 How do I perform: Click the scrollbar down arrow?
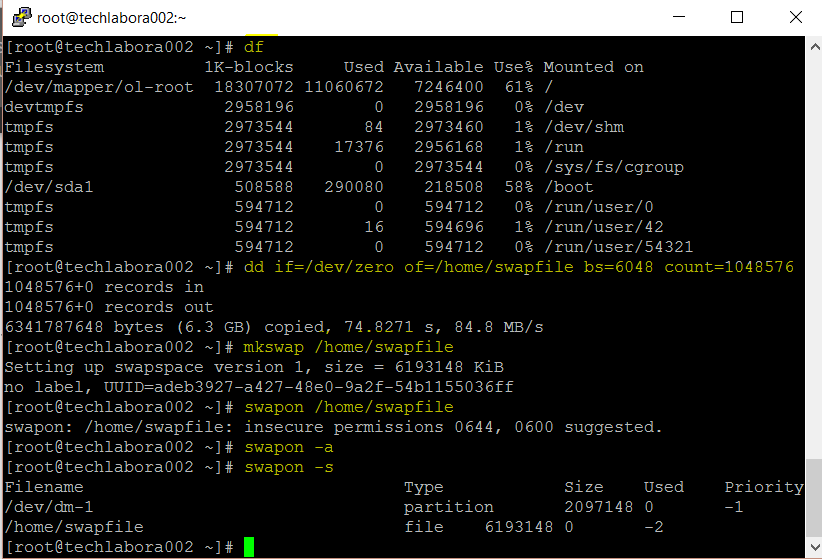coord(813,549)
